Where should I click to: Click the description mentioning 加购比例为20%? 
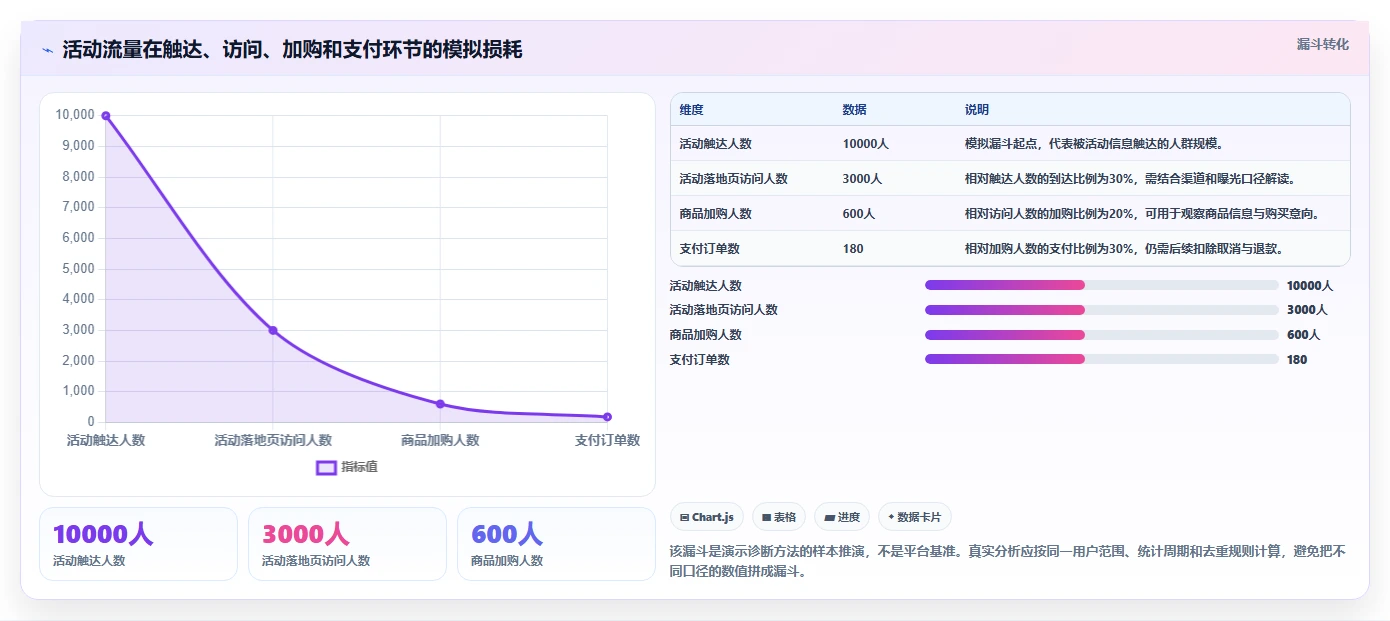tap(1142, 214)
